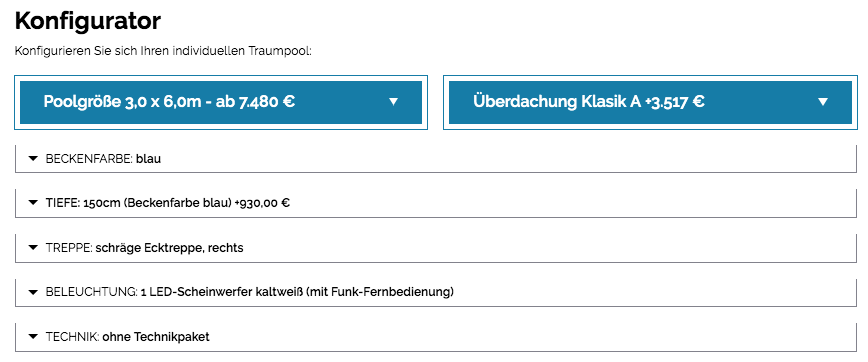Click the triangle icon beside TECHNIK
Viewport: 868px width, 362px height.
pos(33,337)
